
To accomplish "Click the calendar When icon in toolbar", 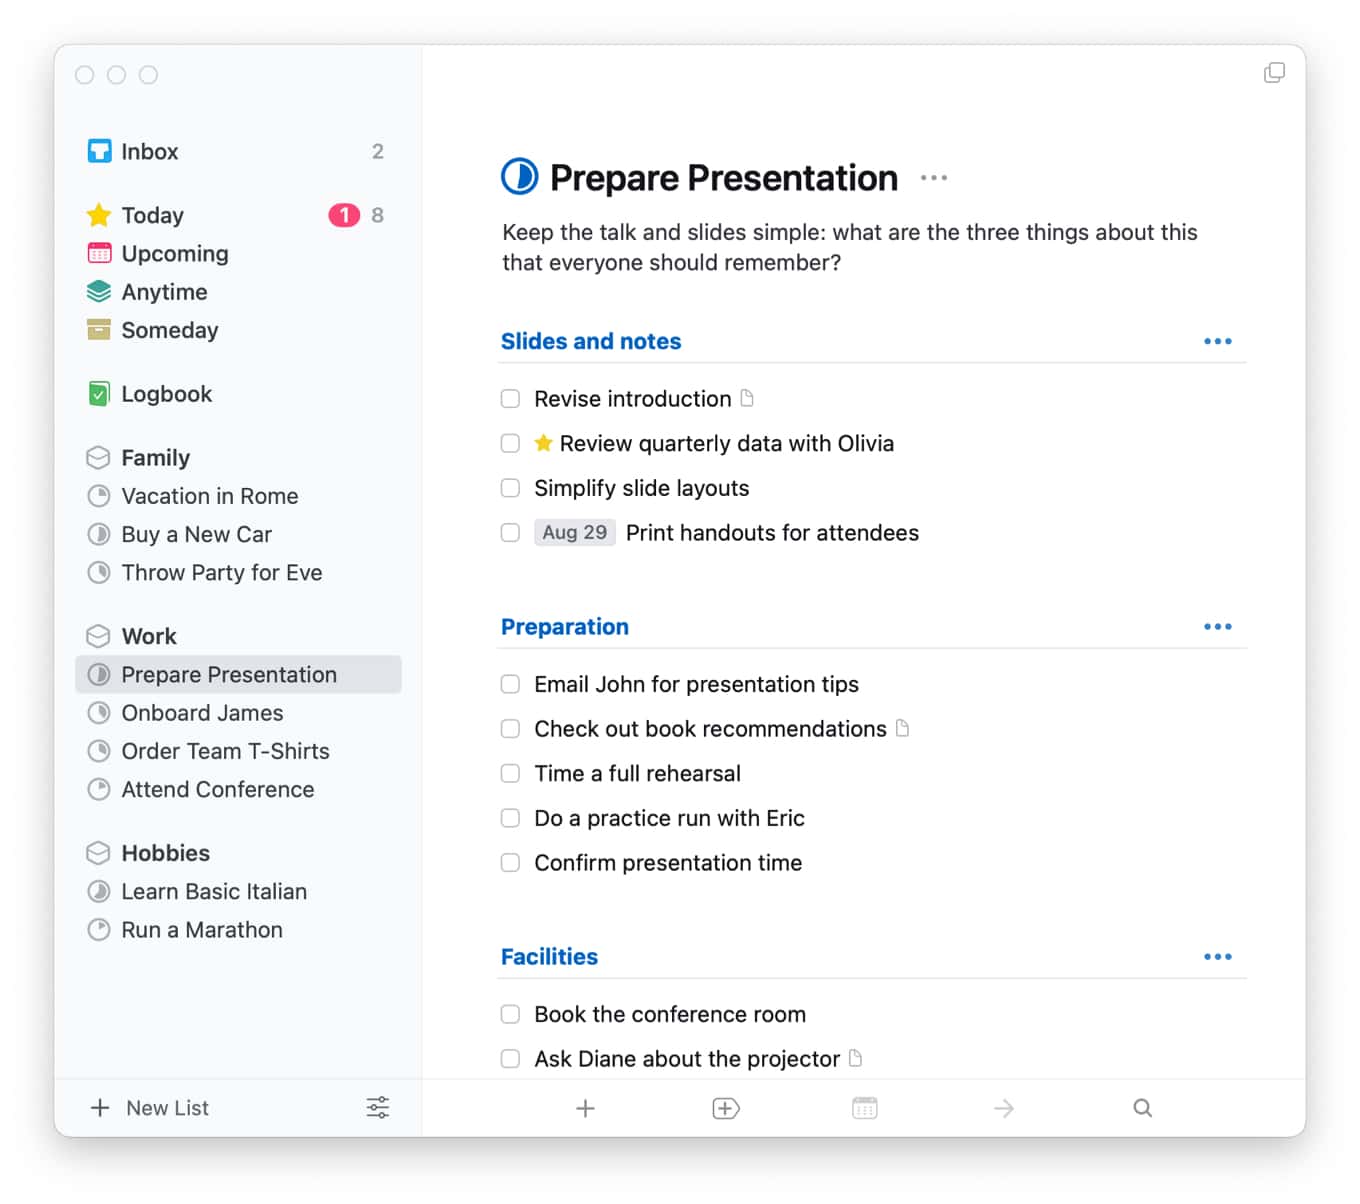I will point(865,1108).
